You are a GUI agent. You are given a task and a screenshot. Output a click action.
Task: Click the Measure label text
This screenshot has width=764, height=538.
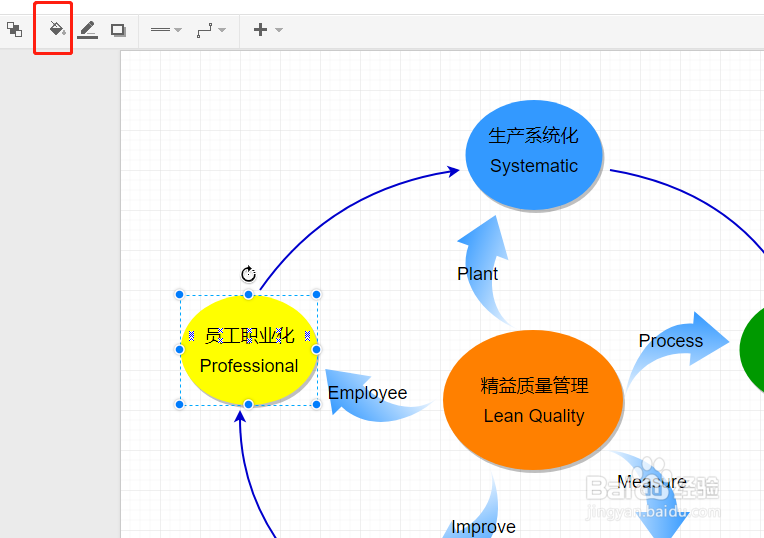652,482
